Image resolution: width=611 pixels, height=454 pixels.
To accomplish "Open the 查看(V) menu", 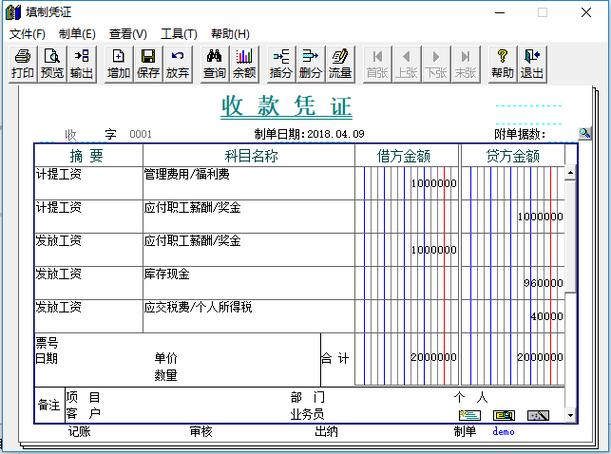I will point(128,34).
